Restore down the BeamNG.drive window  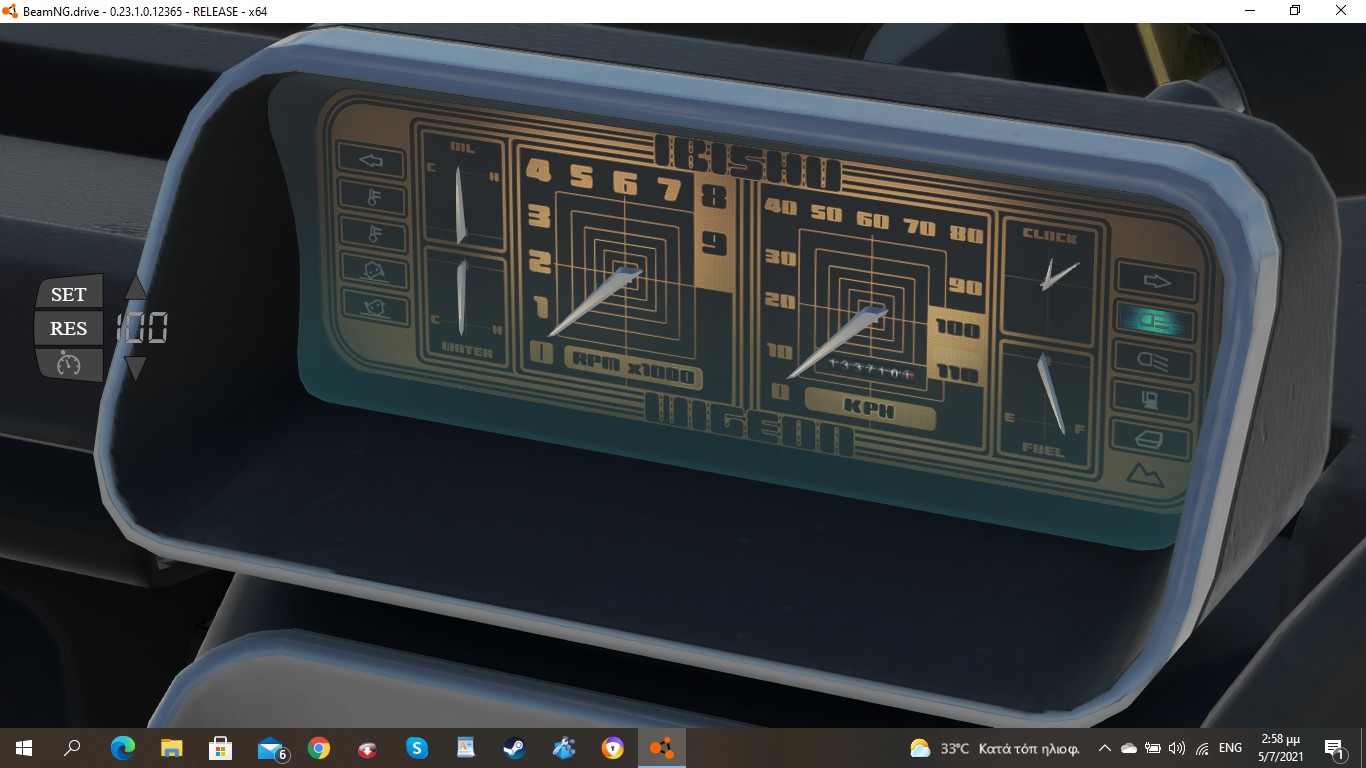pyautogui.click(x=1296, y=10)
